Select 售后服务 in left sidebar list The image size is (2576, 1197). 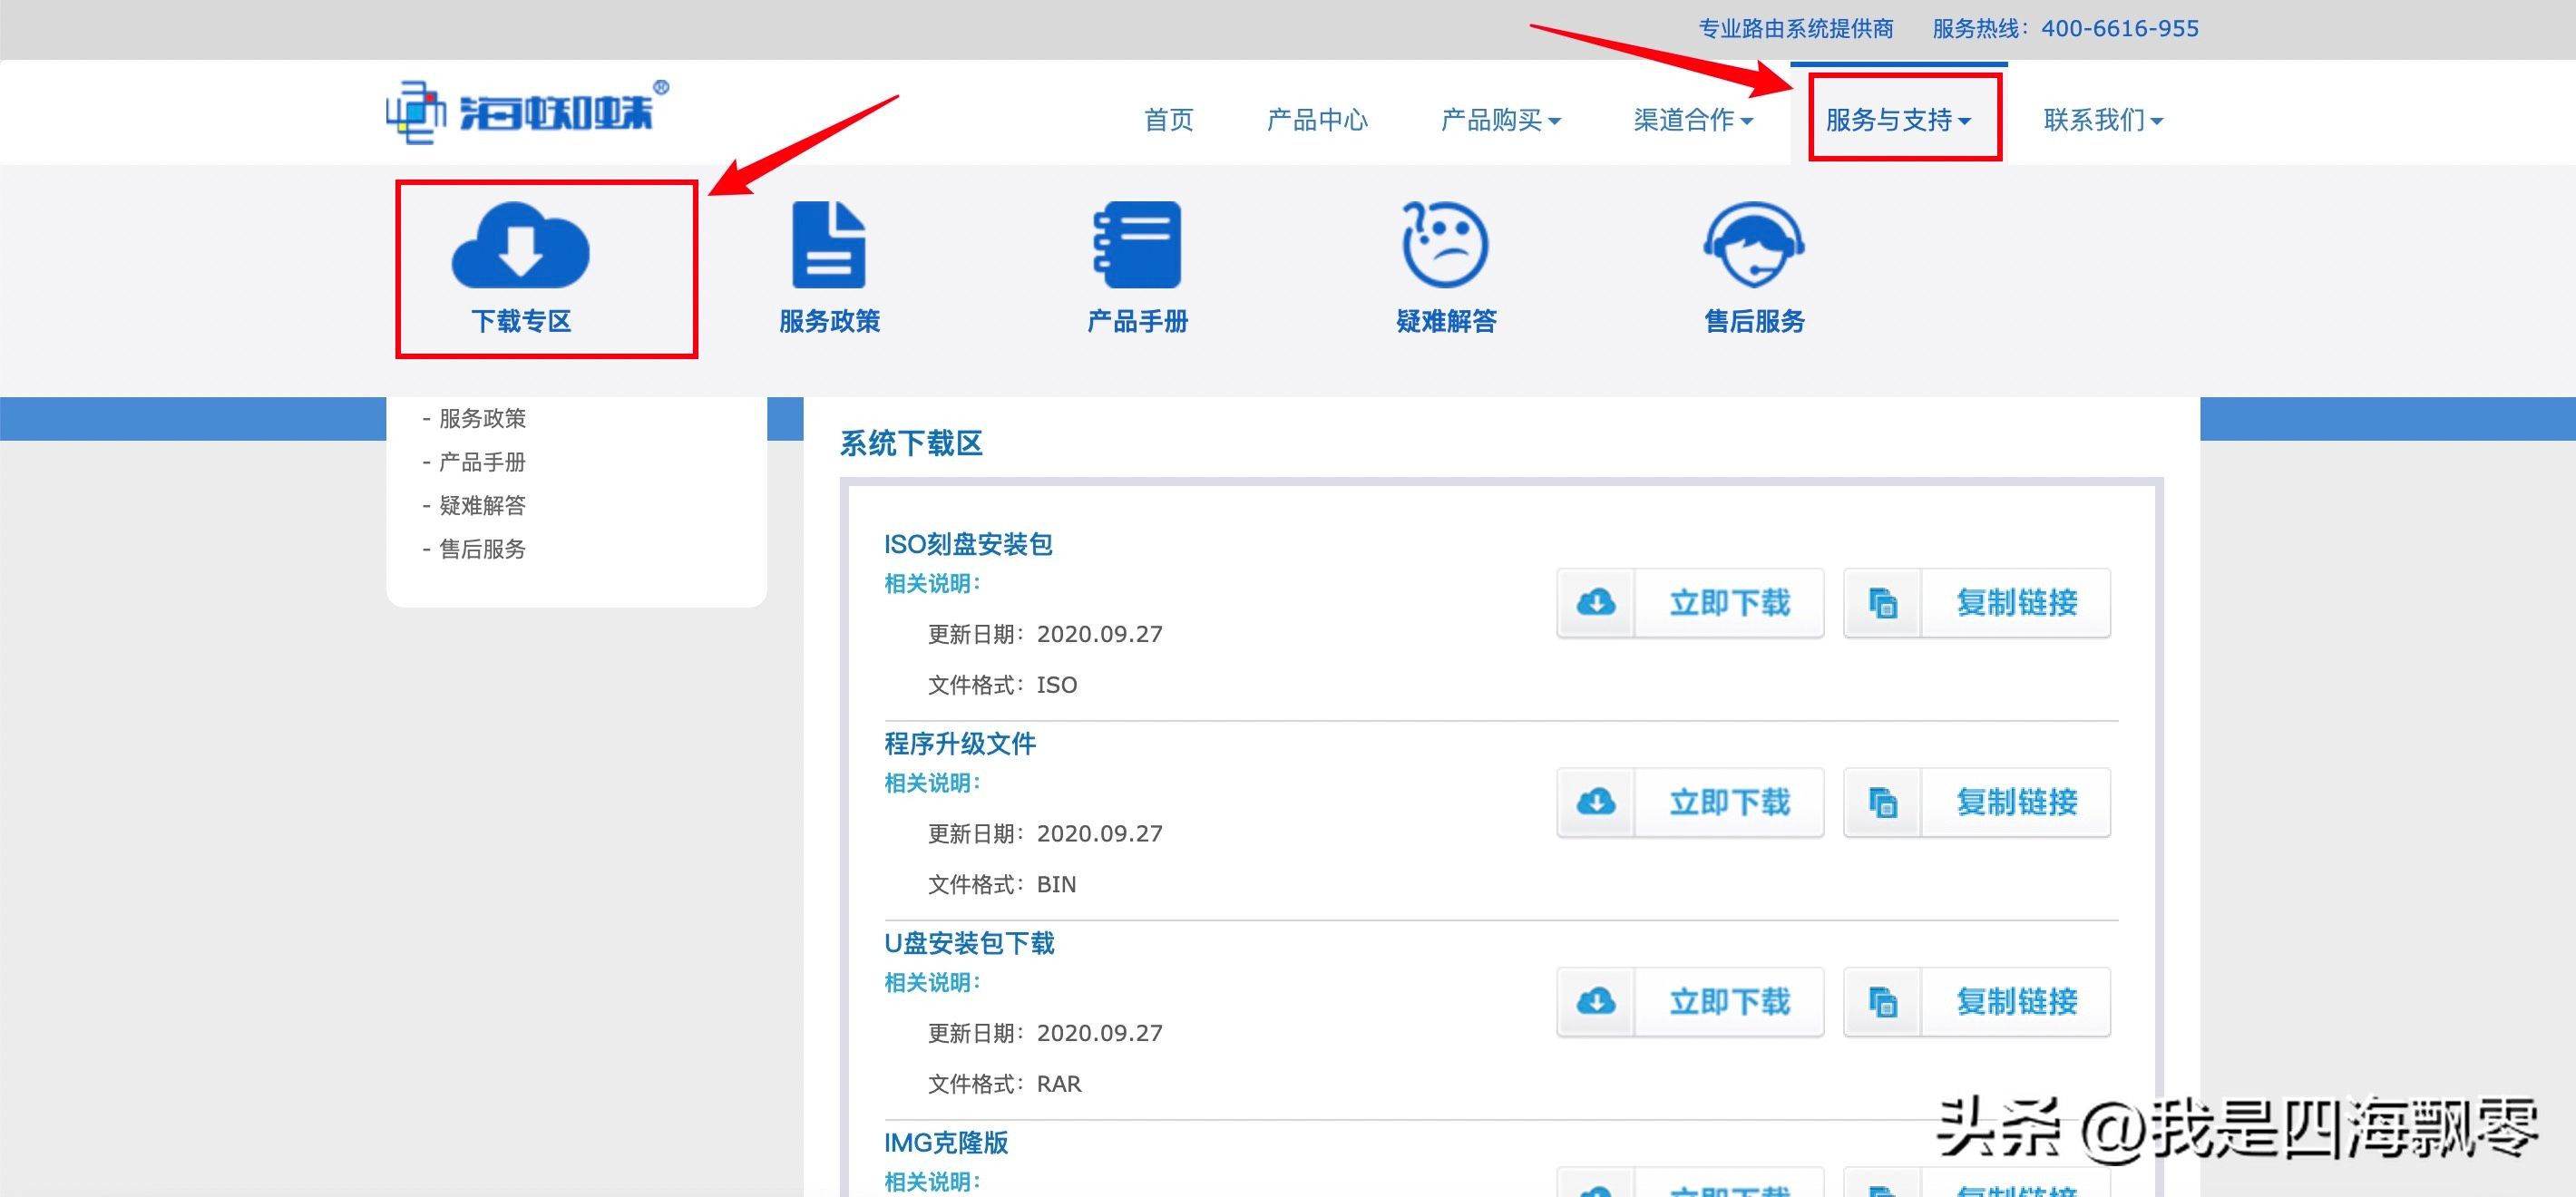coord(482,549)
